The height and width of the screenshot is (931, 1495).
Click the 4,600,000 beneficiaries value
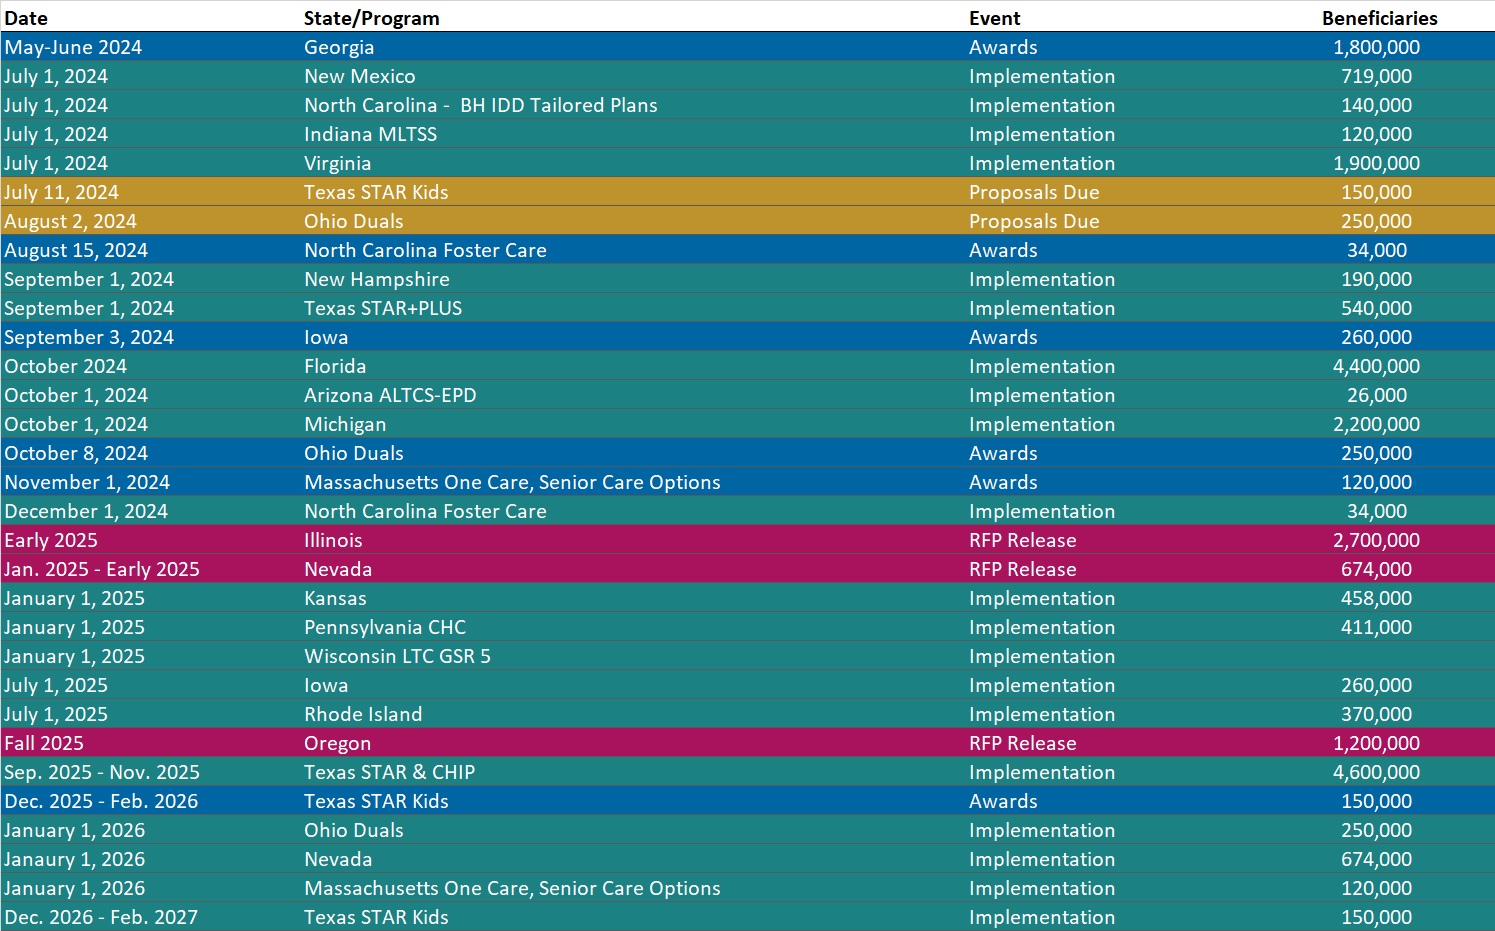click(x=1376, y=772)
